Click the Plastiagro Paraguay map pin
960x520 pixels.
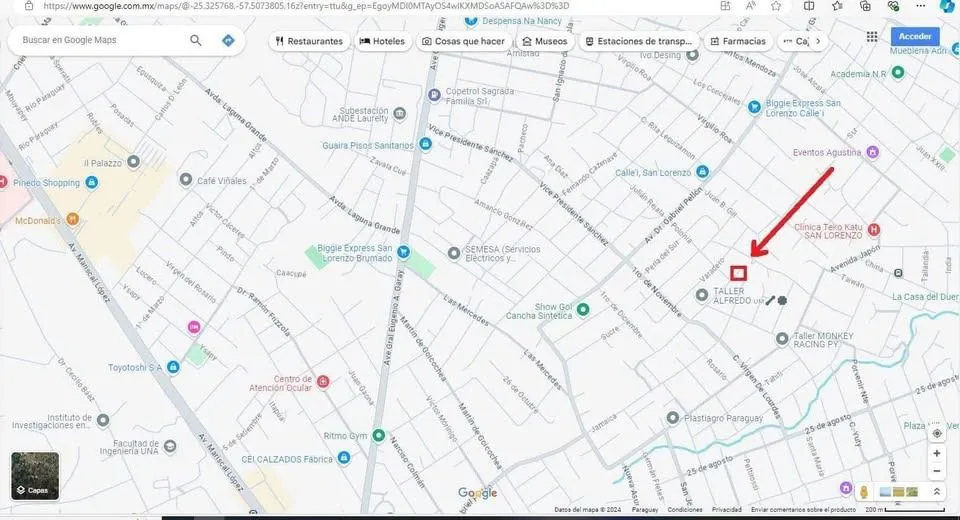coord(673,418)
